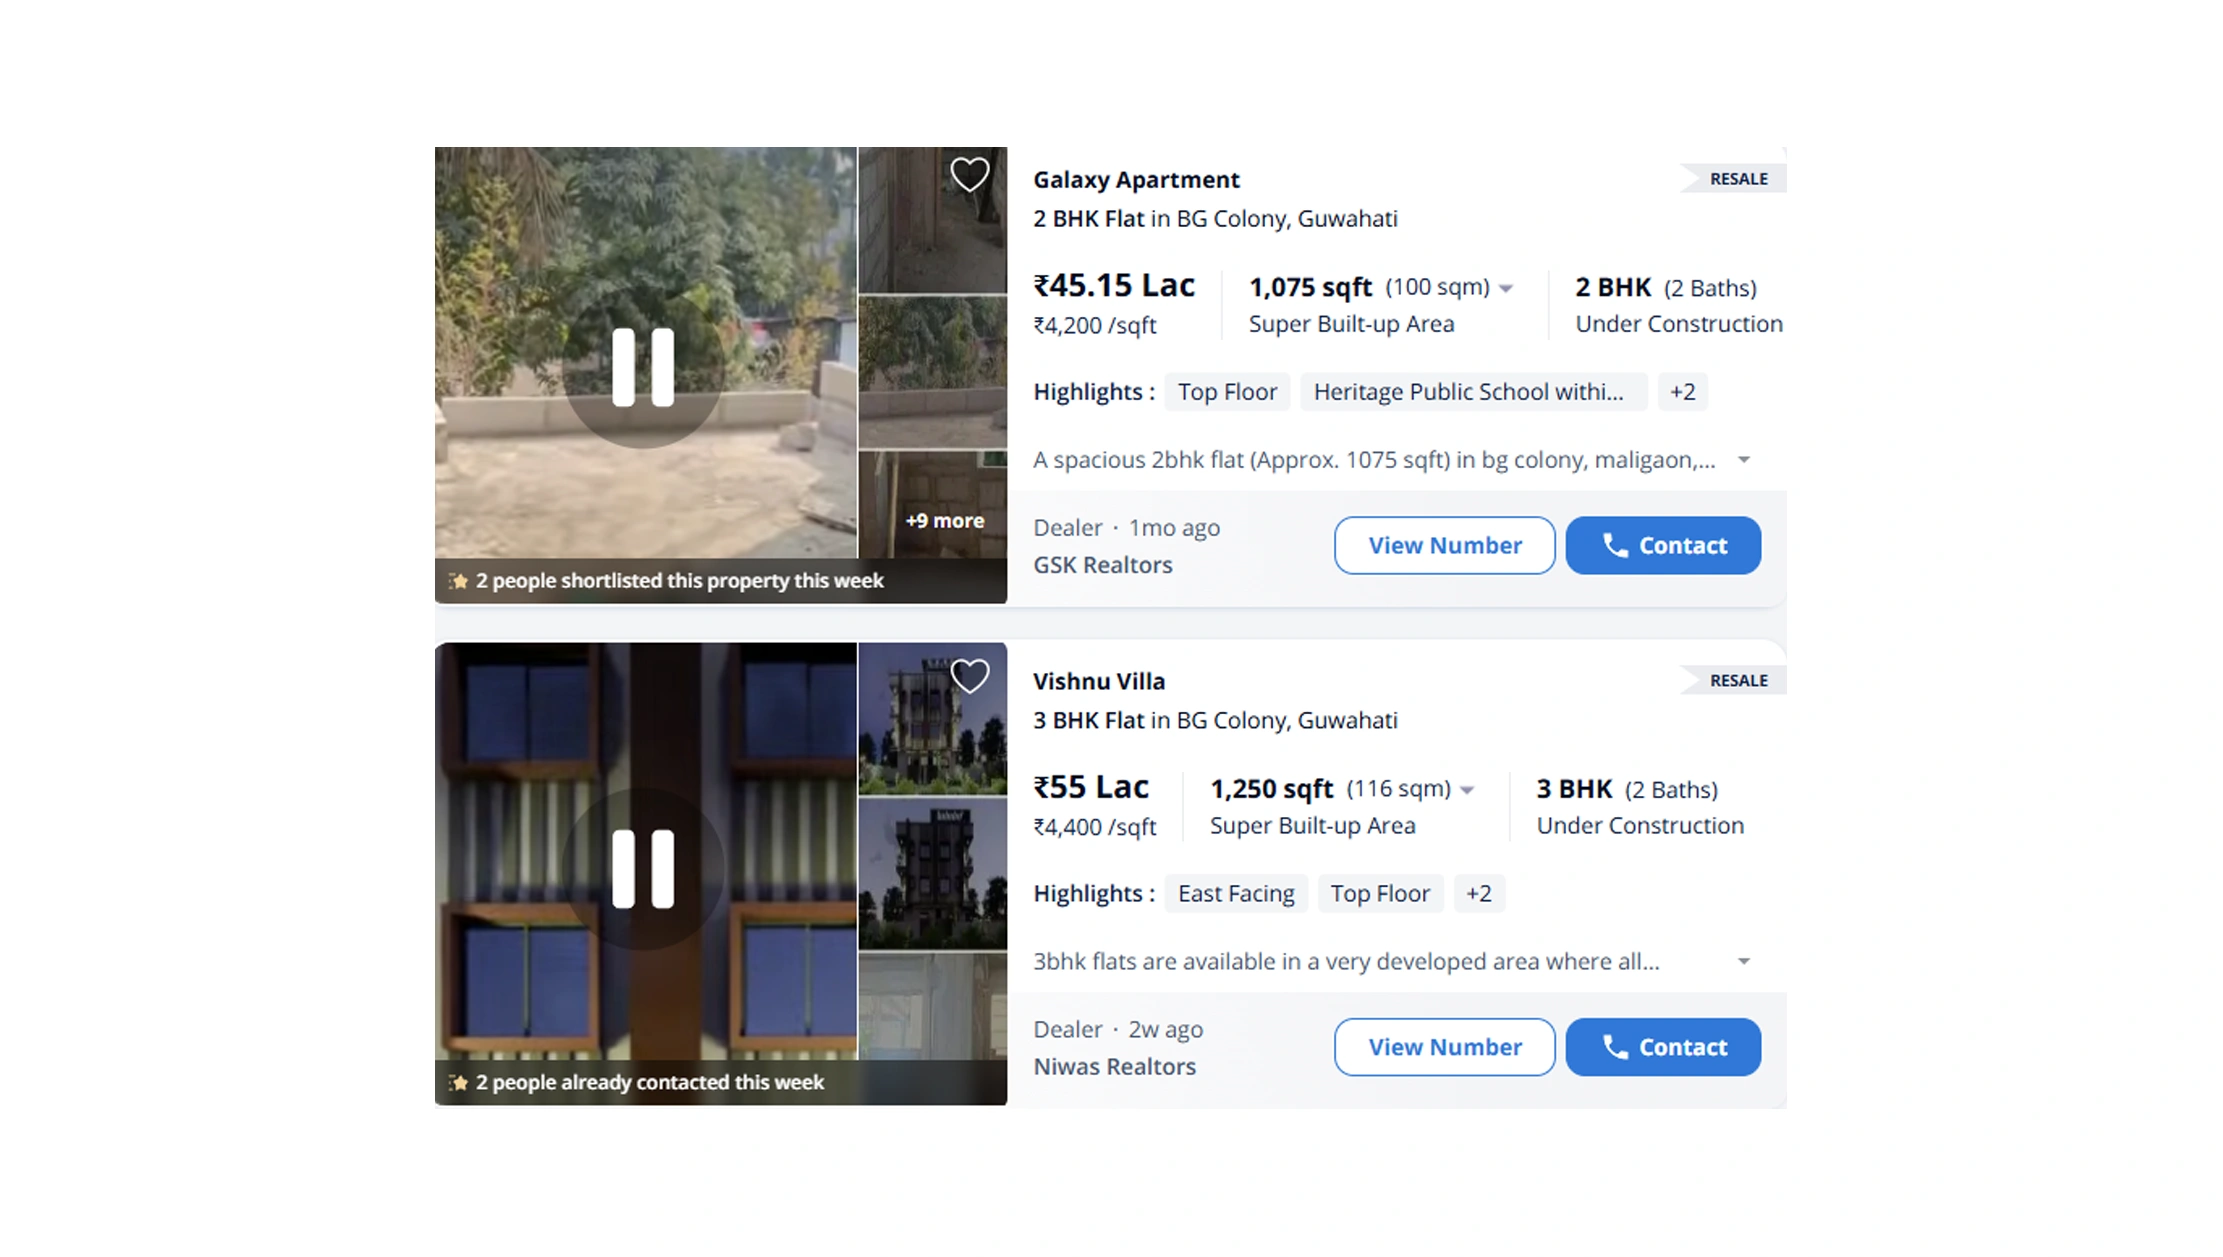Select the Heritage Public School highlight chip

click(1474, 392)
